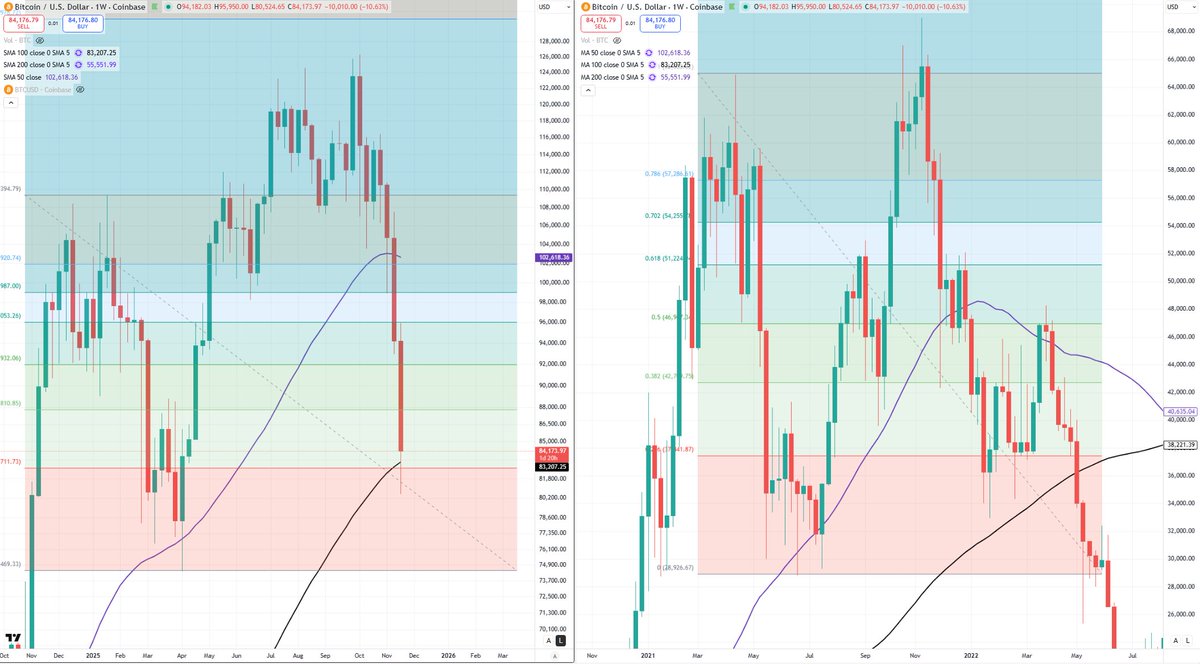This screenshot has width=1200, height=664.
Task: Click the 38,221.39 price label on right chart axis
Action: coord(1181,443)
